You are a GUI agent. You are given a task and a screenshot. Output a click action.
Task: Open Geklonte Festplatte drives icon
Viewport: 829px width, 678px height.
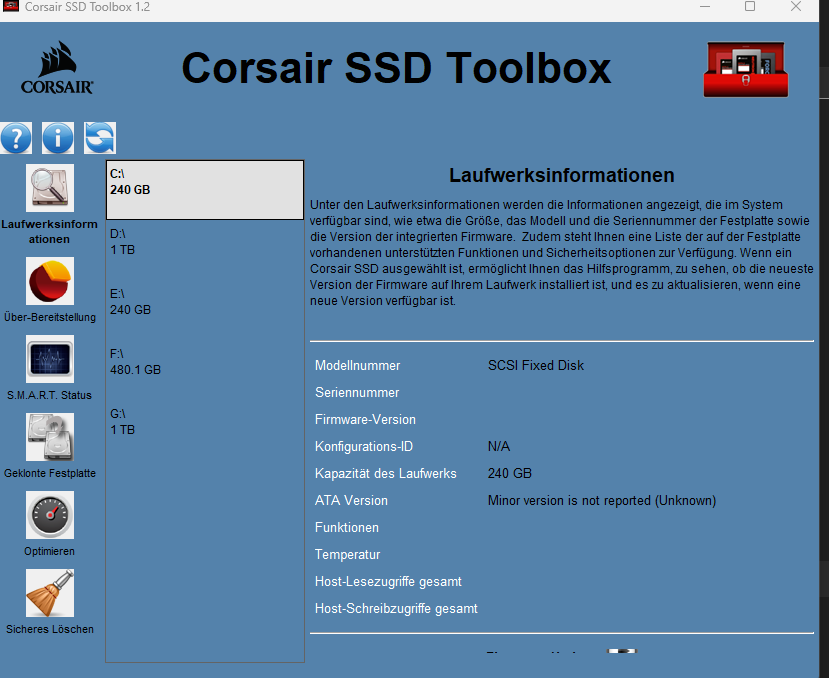point(50,437)
